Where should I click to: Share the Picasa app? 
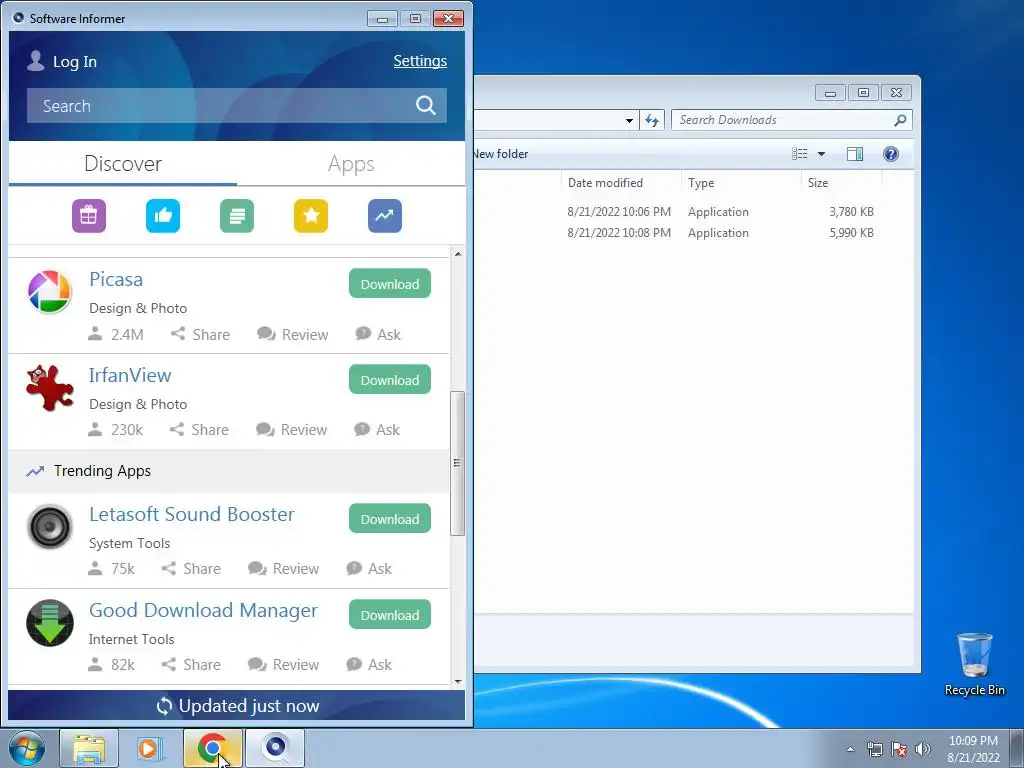pos(200,334)
